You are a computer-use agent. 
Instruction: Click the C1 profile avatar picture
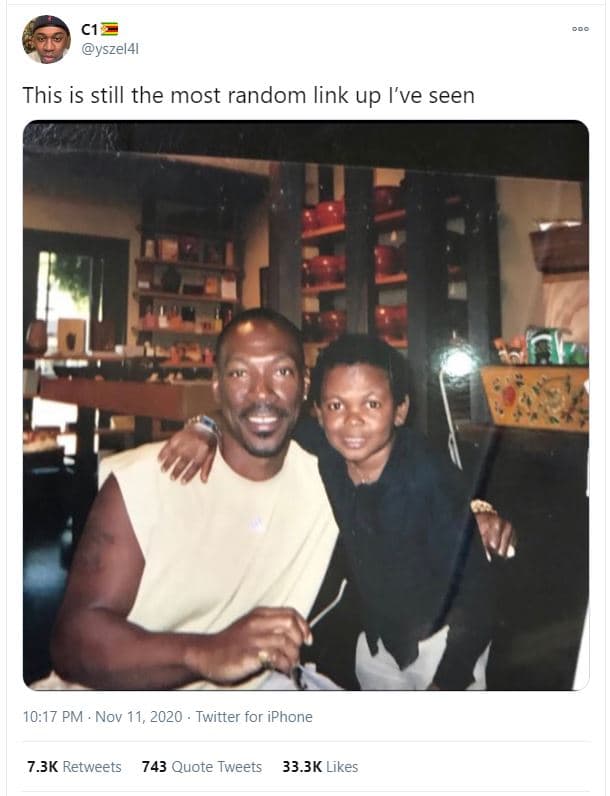(x=46, y=39)
